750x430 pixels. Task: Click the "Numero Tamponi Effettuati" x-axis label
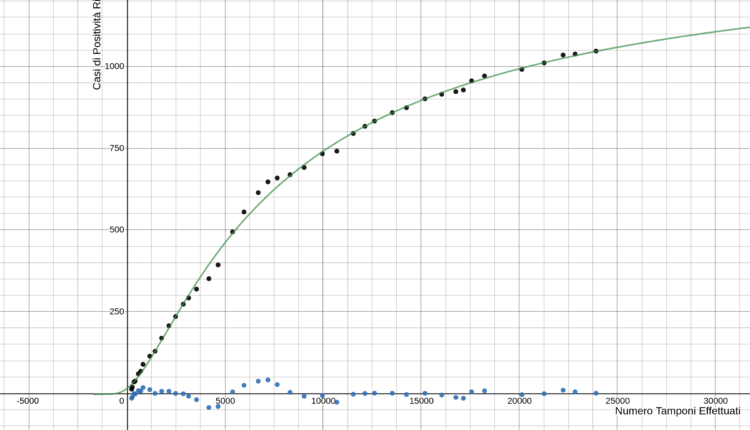677,412
